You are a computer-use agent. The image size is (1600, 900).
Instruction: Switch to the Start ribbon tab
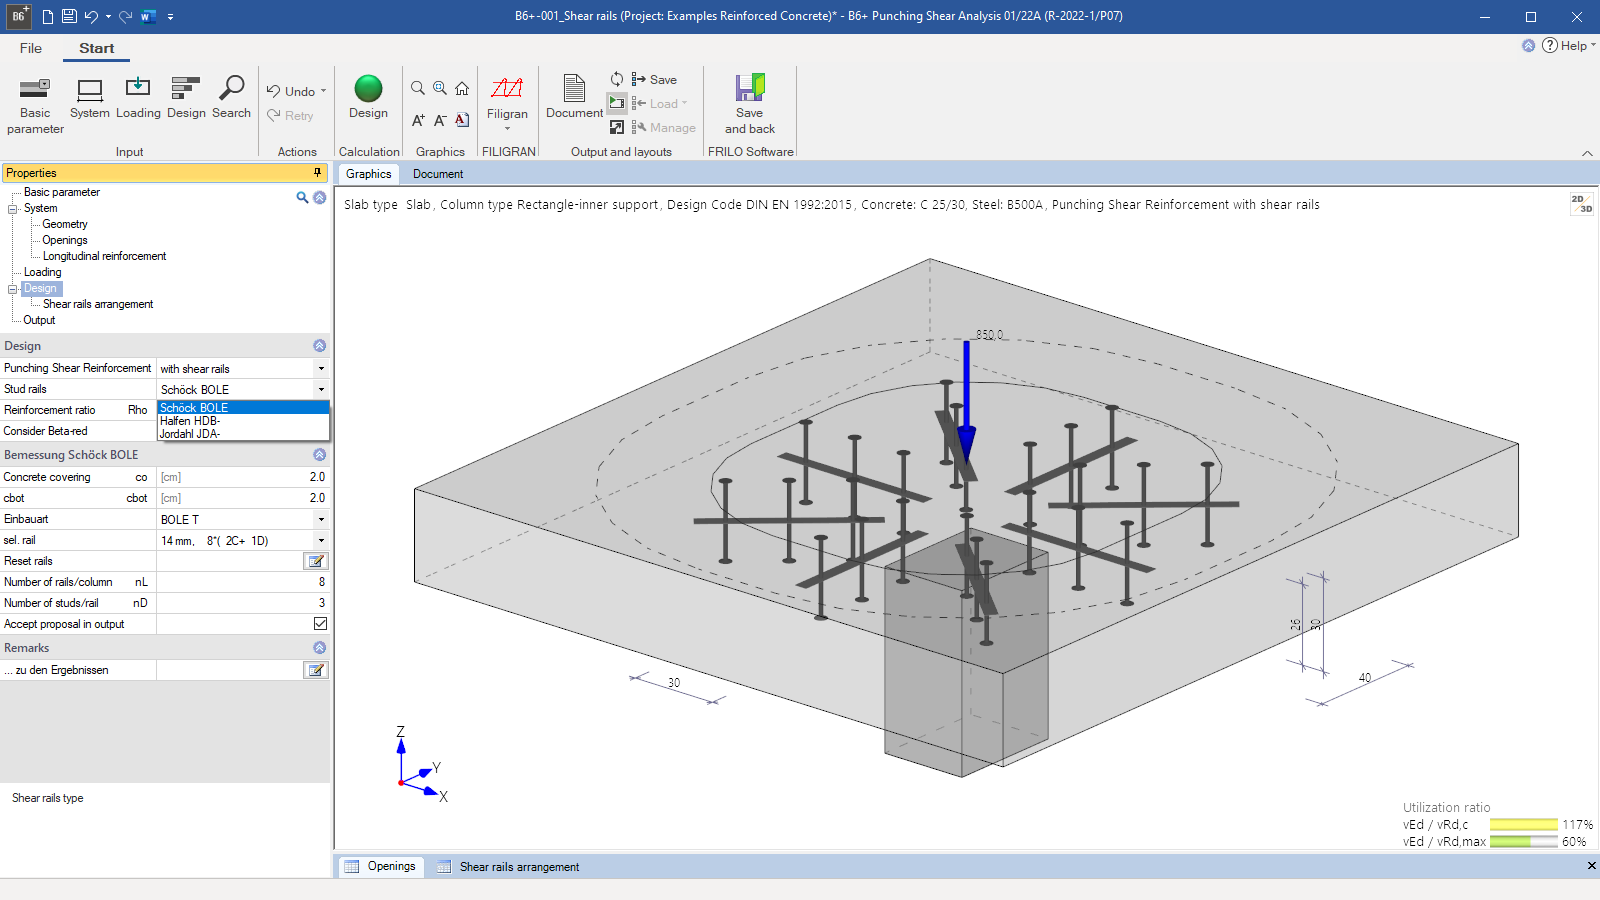coord(97,48)
